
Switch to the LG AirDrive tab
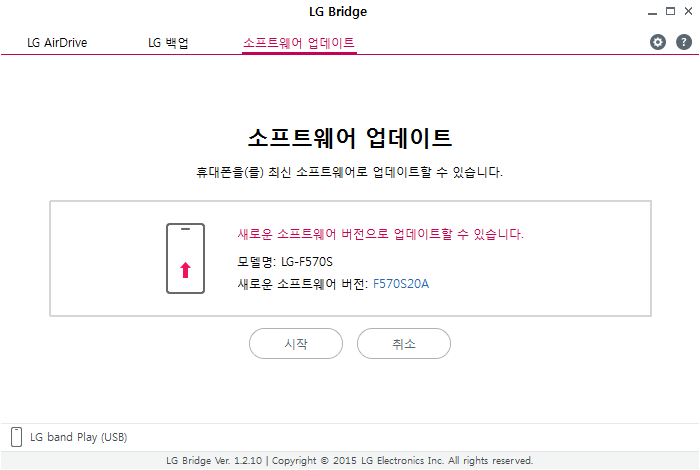[56, 43]
